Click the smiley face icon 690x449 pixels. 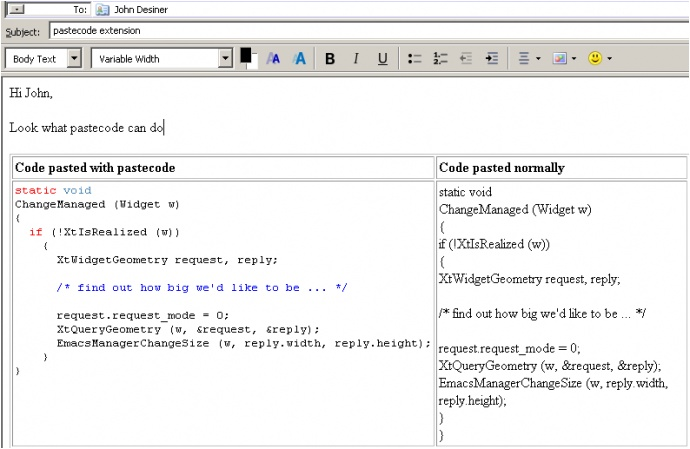(595, 58)
